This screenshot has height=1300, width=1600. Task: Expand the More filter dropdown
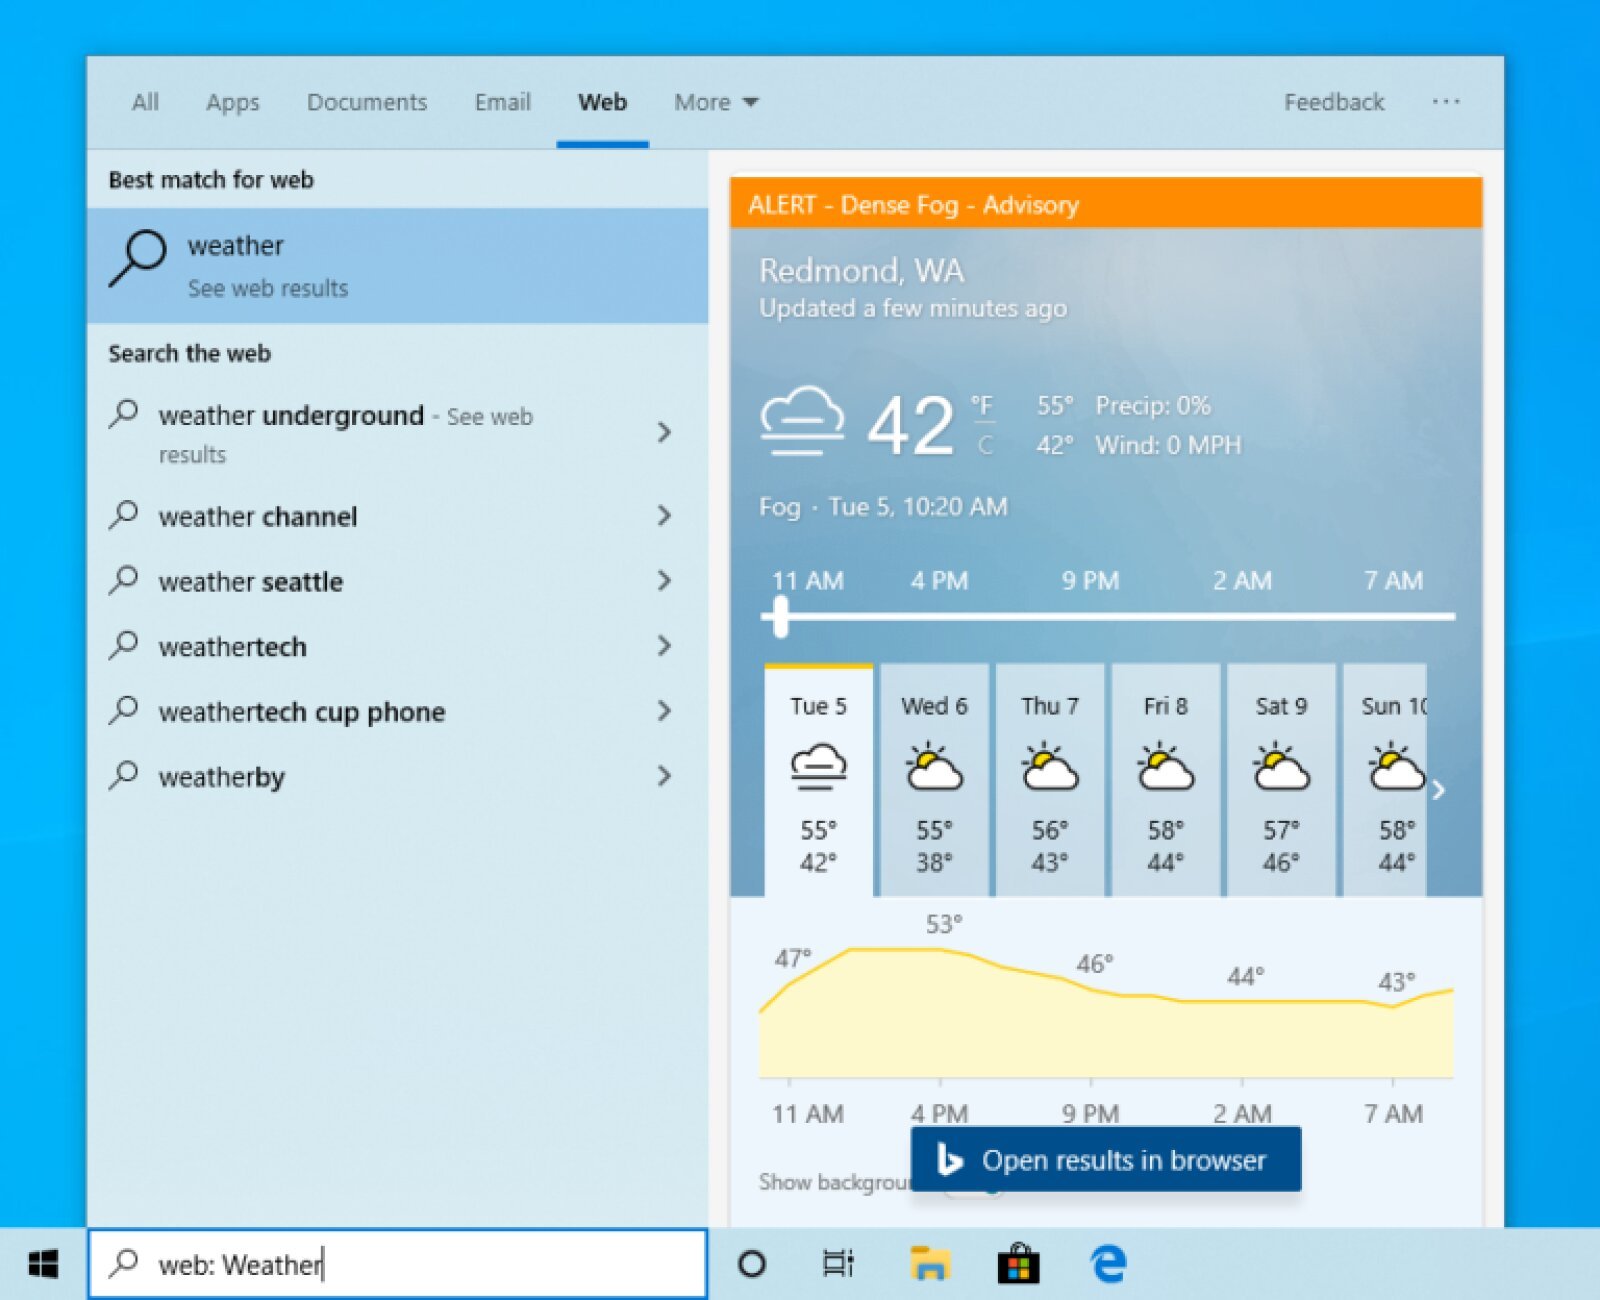[715, 101]
